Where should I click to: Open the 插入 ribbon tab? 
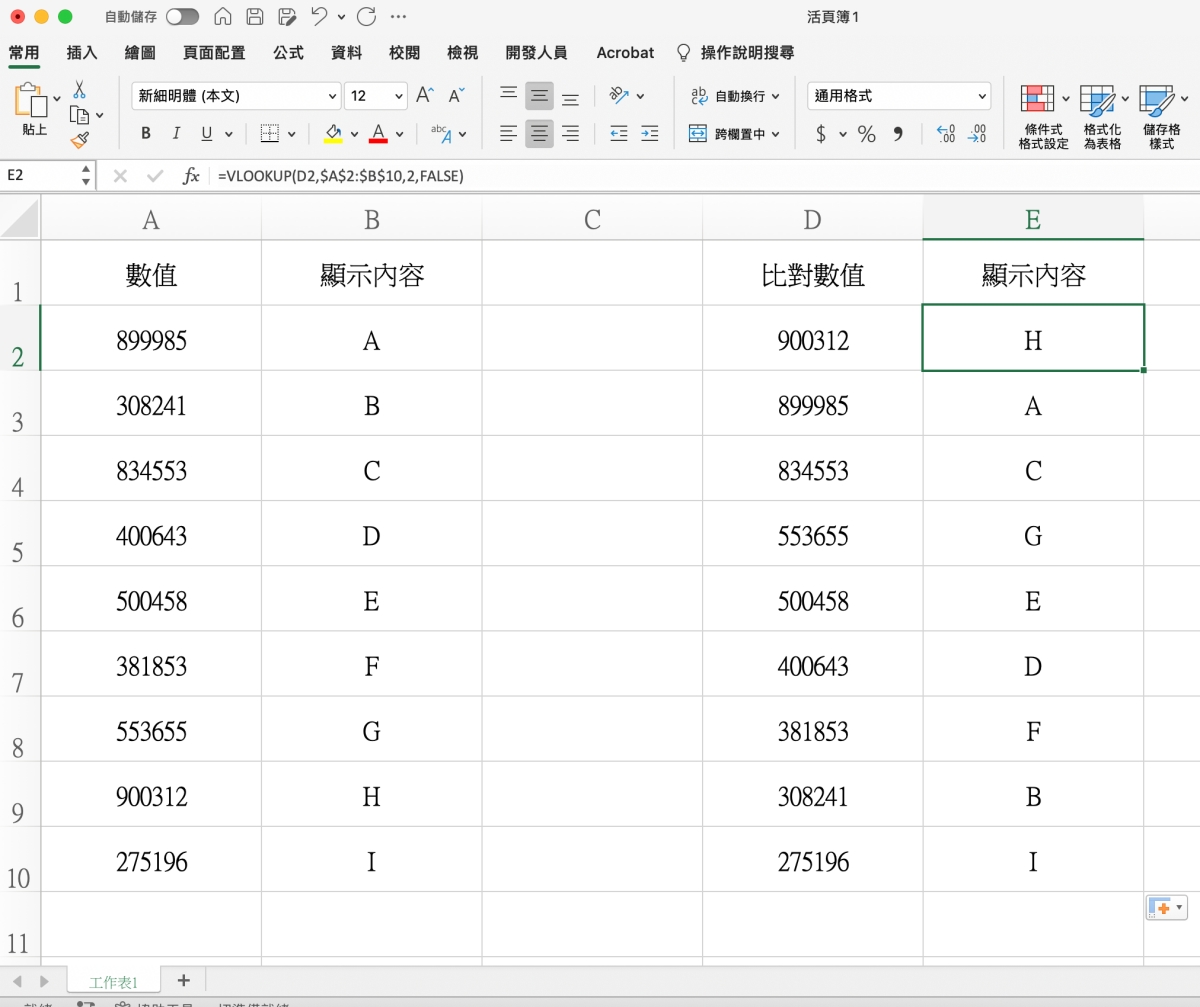tap(82, 53)
